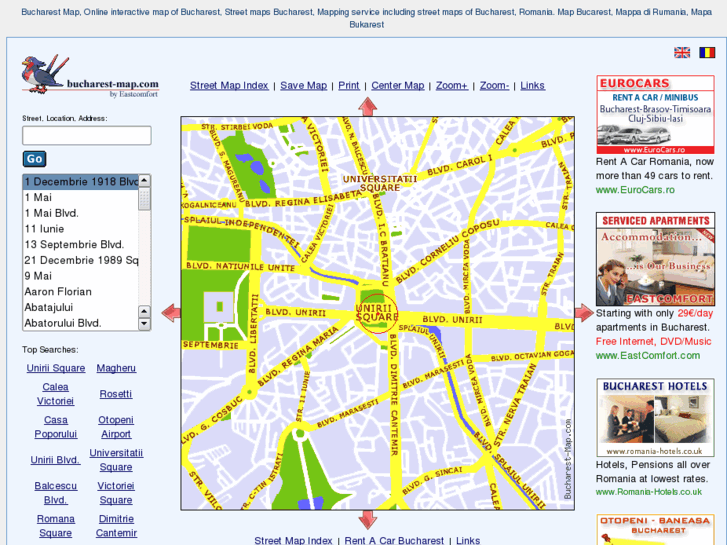Open the Rosetti top search link
The width and height of the screenshot is (727, 545).
click(116, 394)
